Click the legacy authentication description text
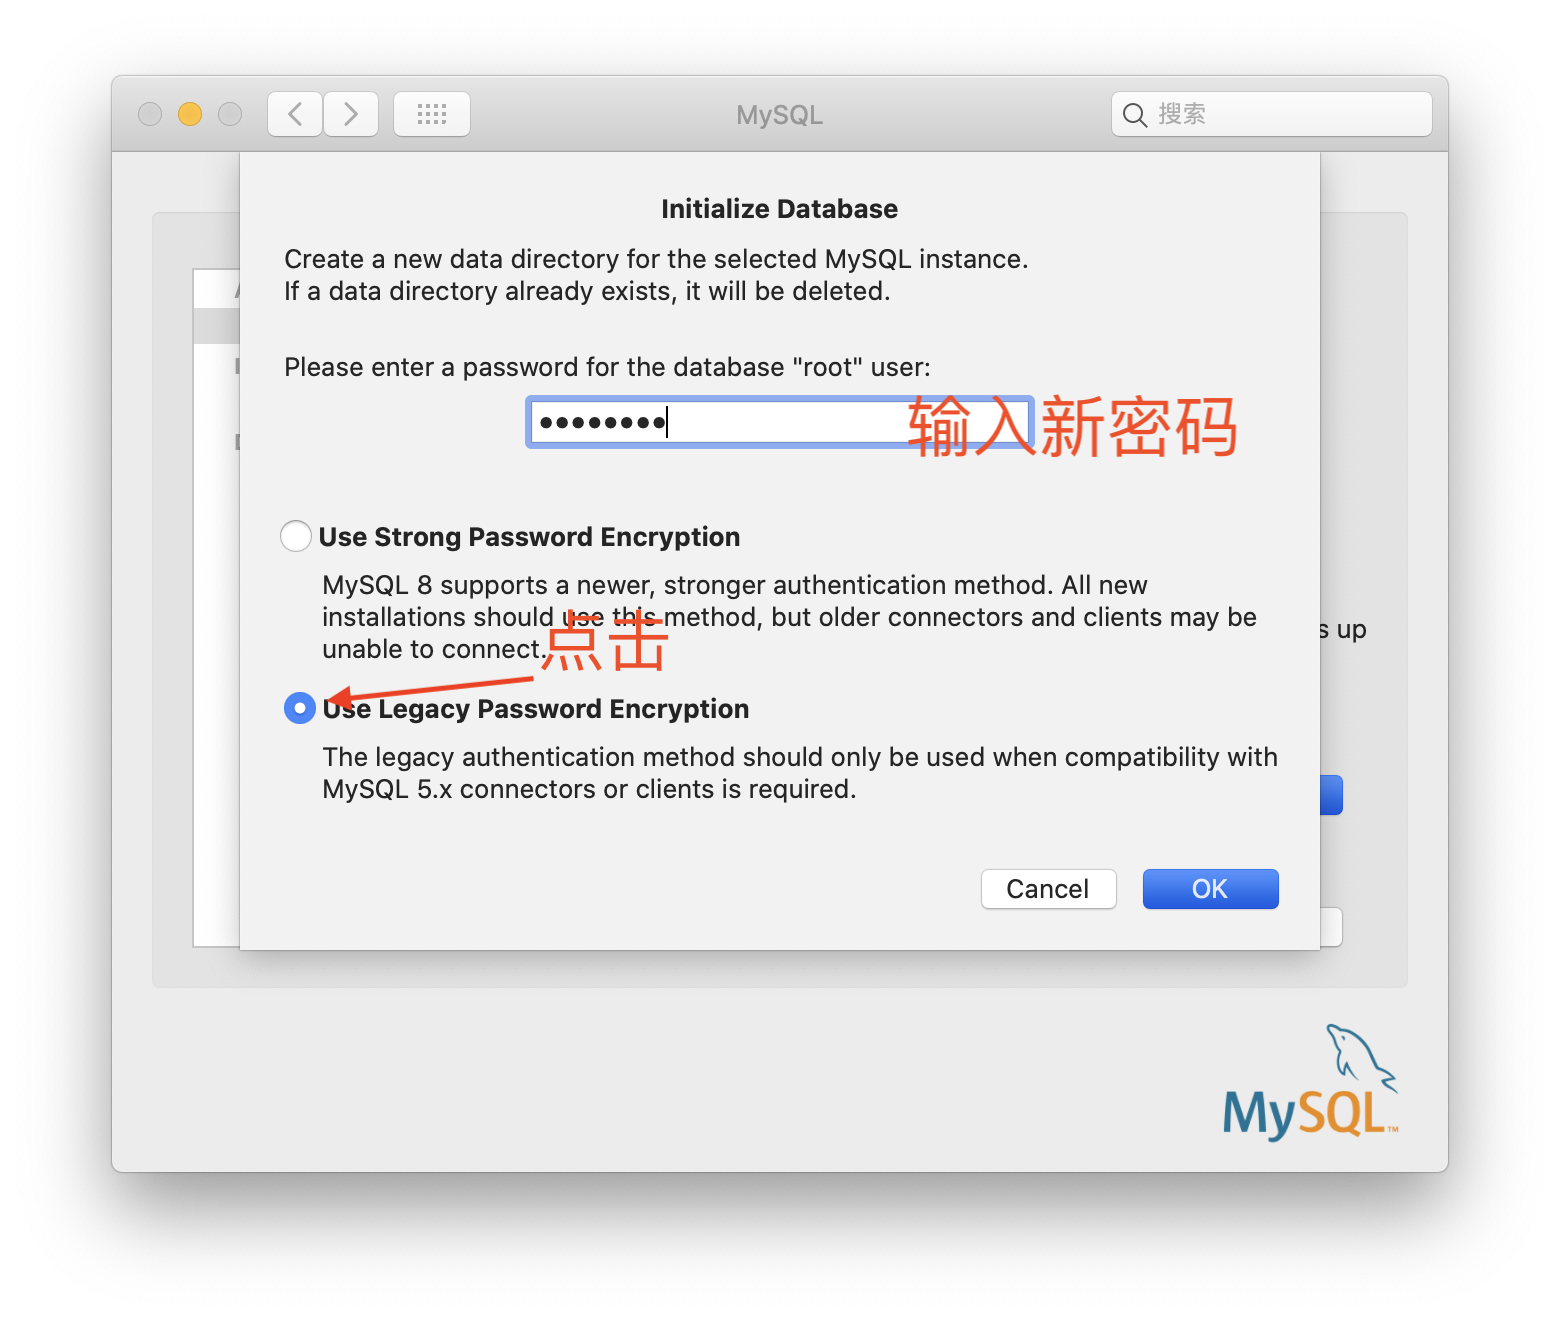This screenshot has height=1320, width=1560. 800,773
